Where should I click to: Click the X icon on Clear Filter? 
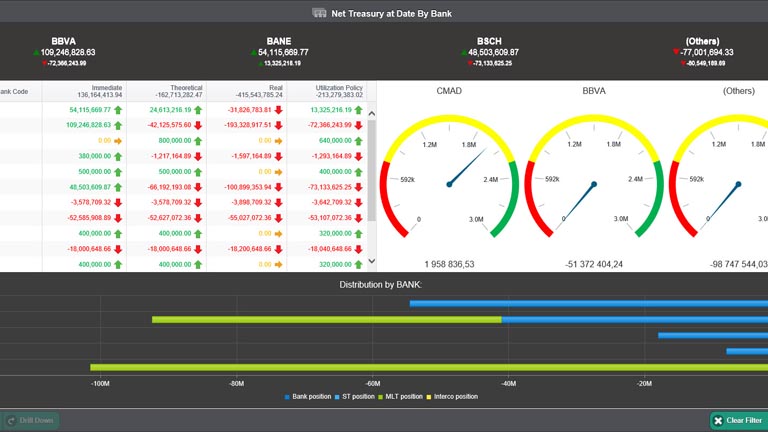pyautogui.click(x=718, y=420)
